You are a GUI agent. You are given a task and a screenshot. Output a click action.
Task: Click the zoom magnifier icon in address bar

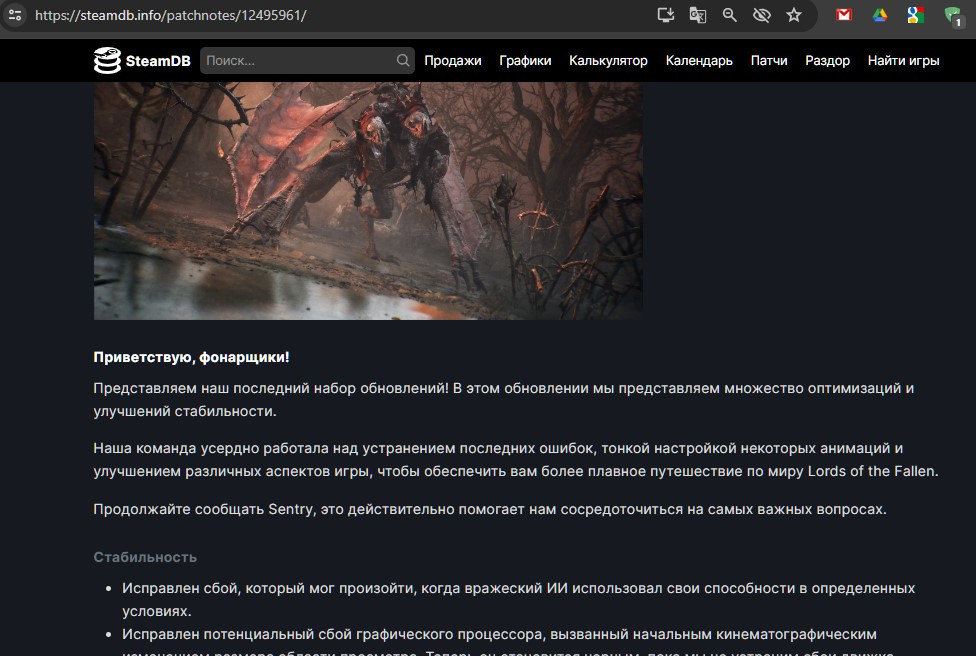point(730,15)
